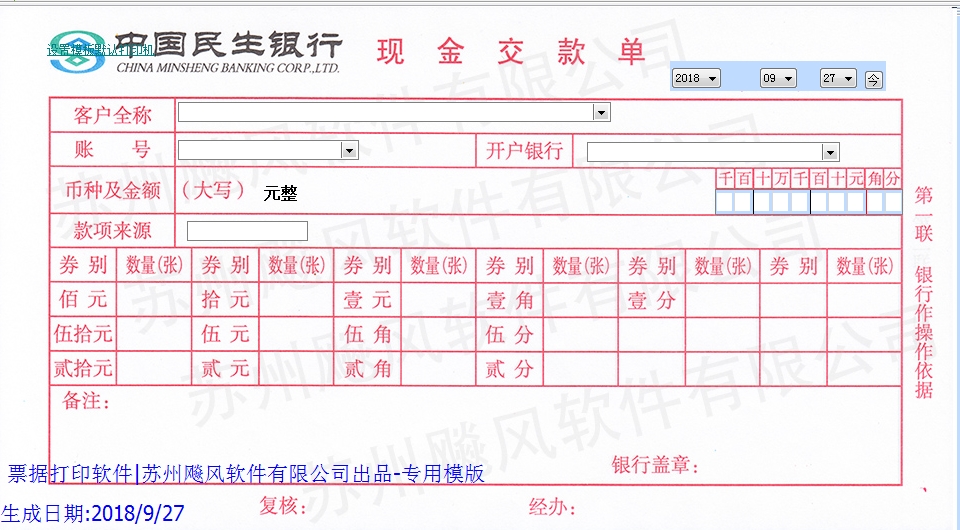
Task: Click the quantity cell beside 佰元
Action: pos(154,300)
